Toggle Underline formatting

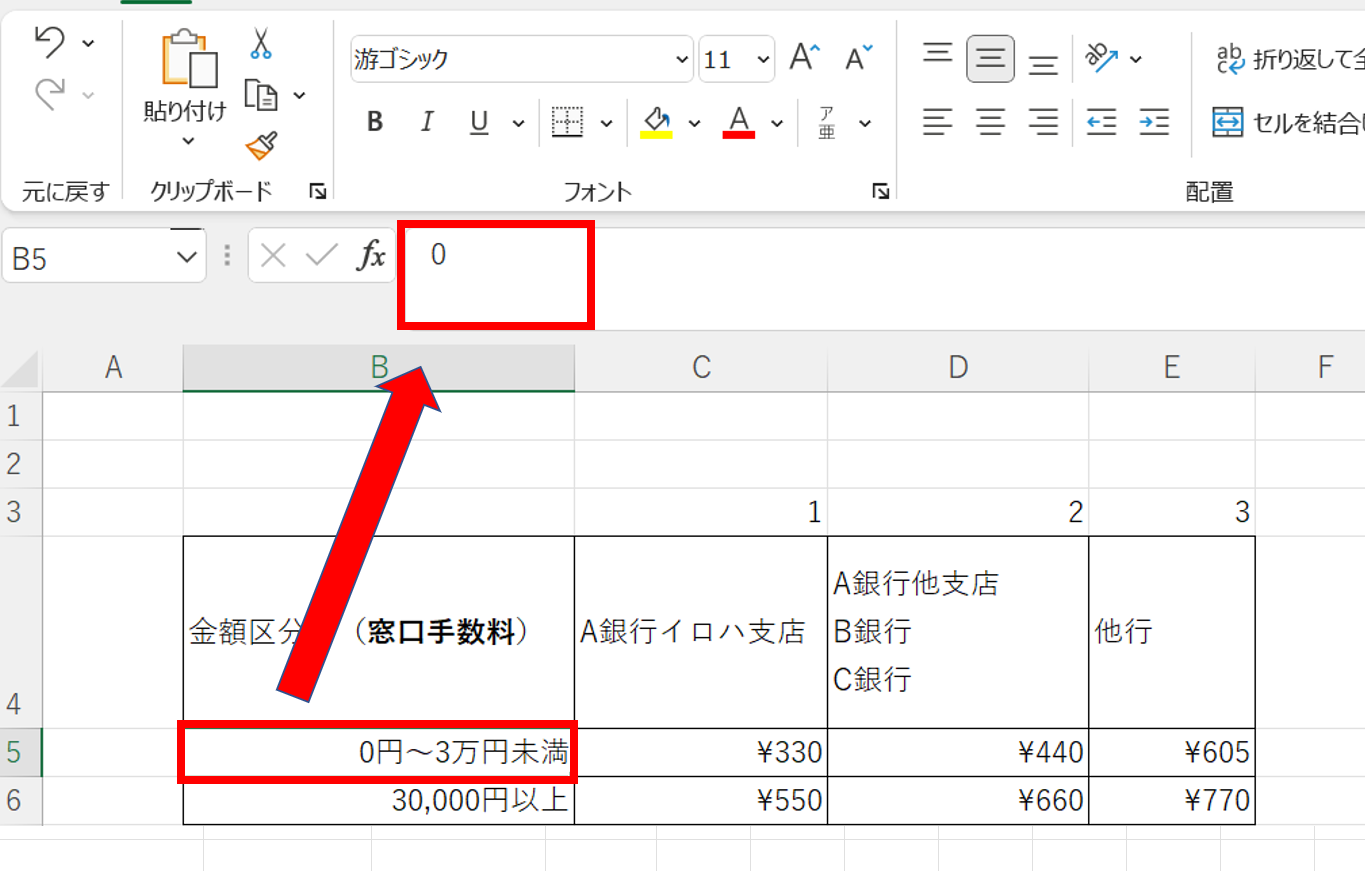479,122
